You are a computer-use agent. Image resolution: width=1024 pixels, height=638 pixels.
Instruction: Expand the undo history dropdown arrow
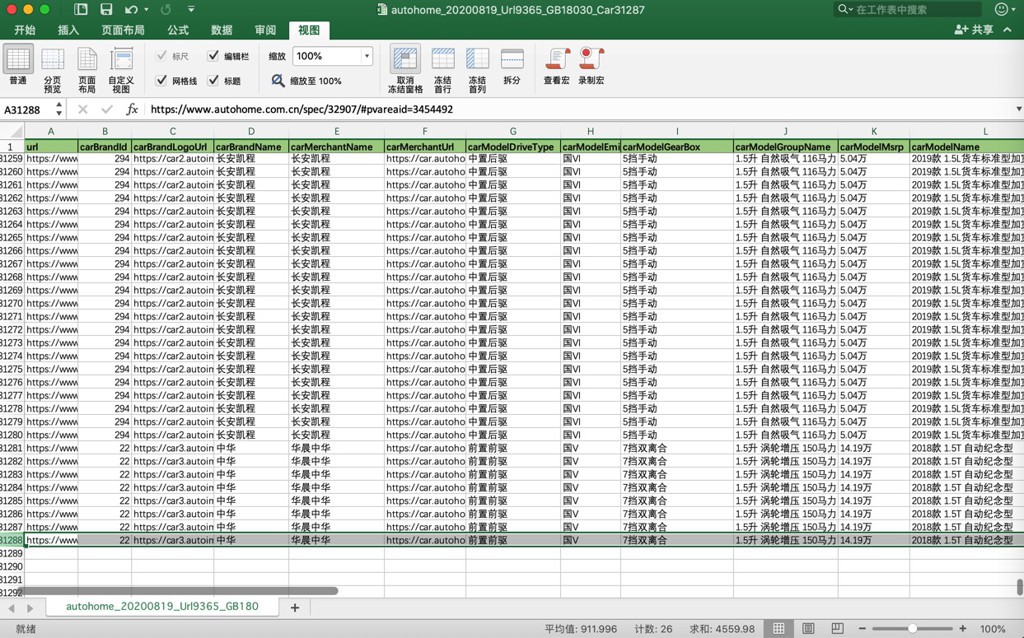(x=146, y=9)
